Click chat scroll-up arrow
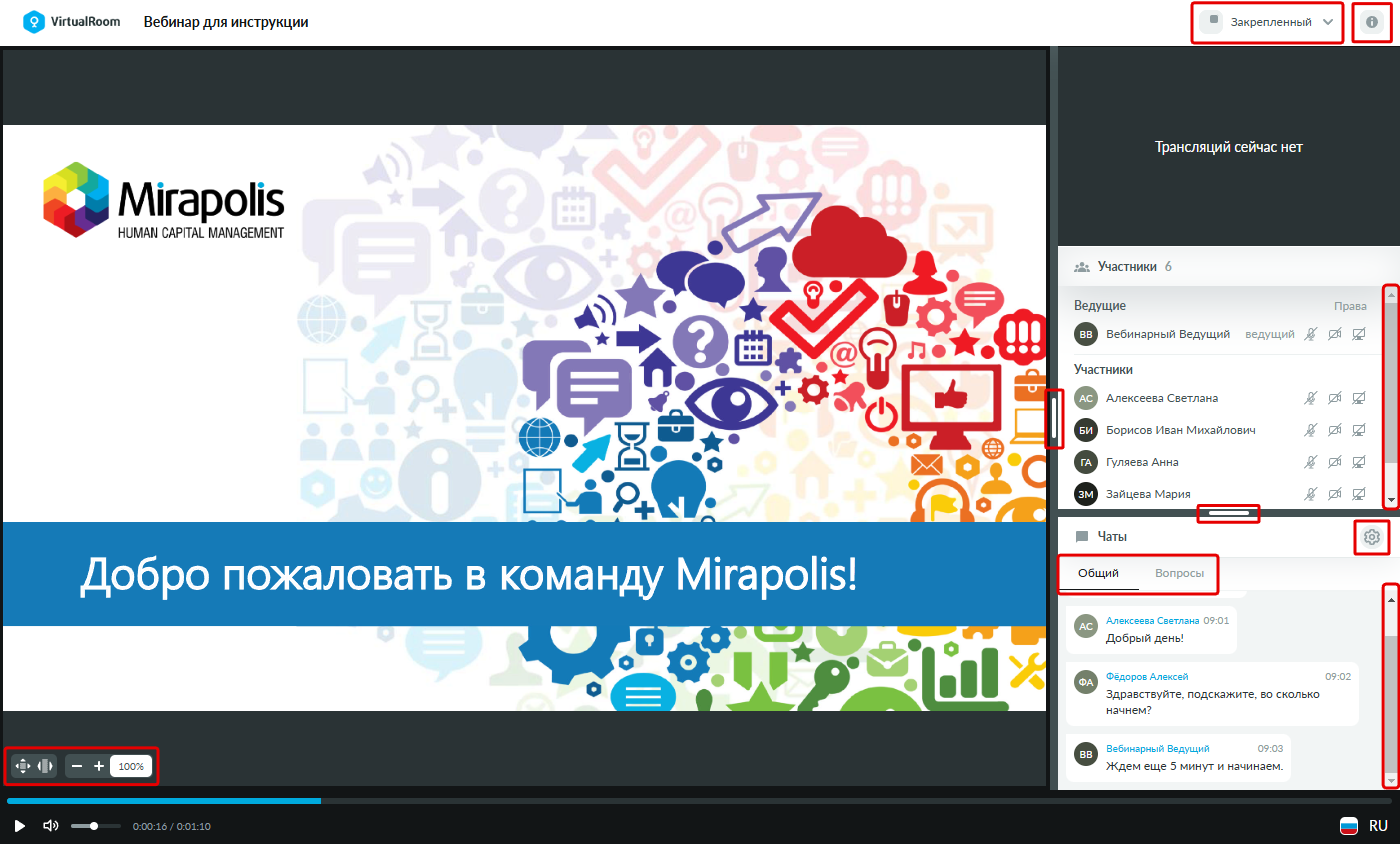This screenshot has height=844, width=1400. (x=1390, y=598)
